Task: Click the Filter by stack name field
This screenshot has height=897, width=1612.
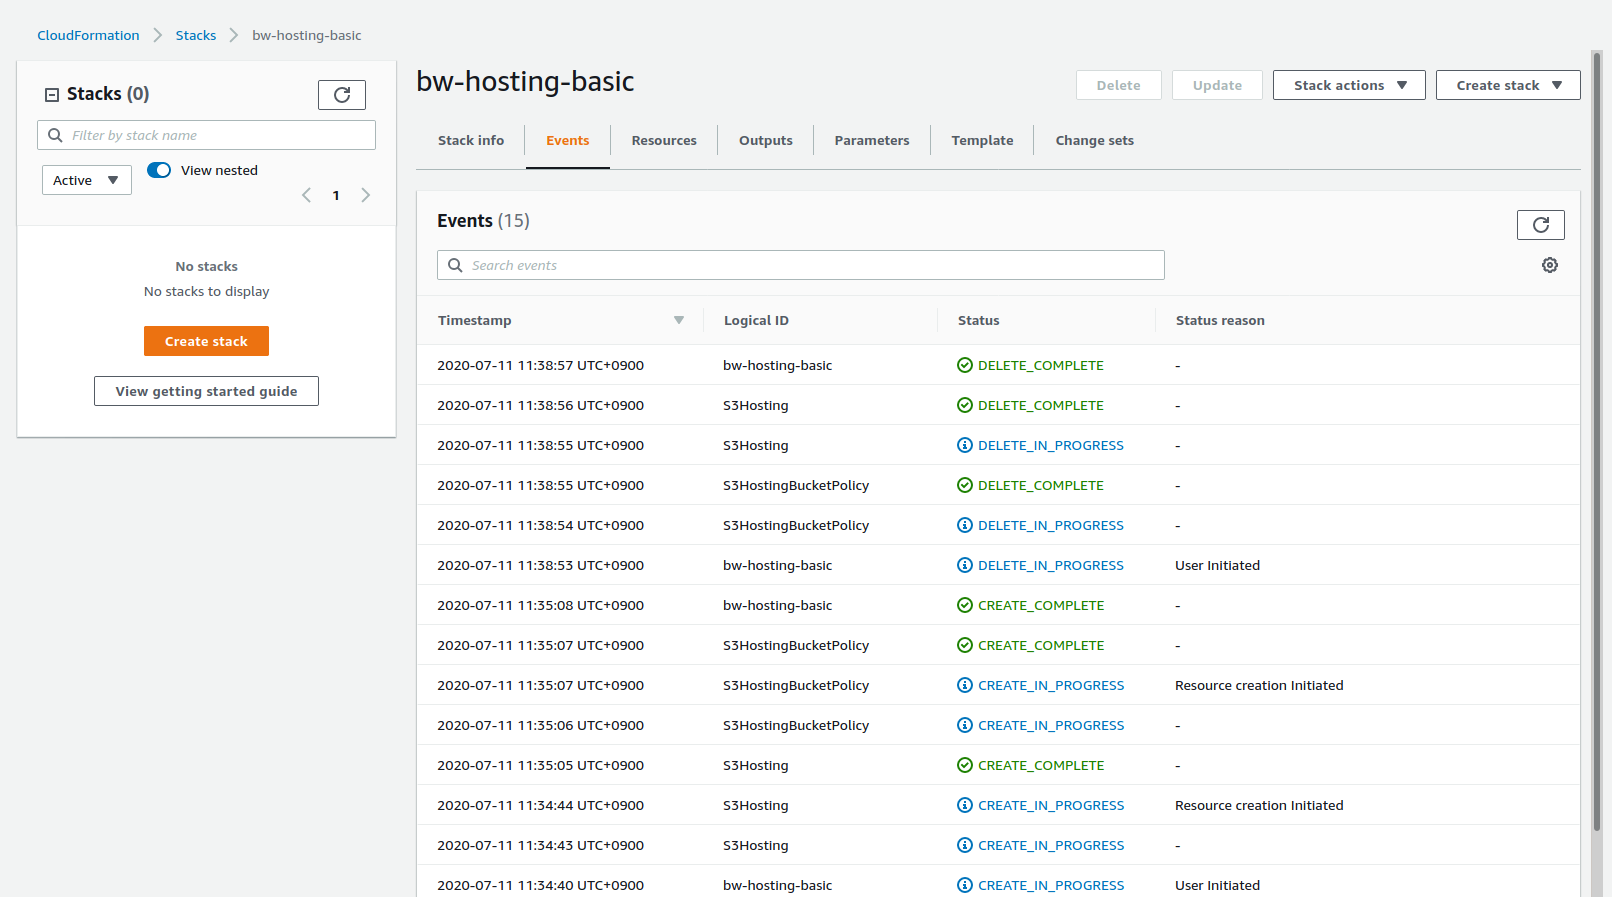Action: point(206,135)
